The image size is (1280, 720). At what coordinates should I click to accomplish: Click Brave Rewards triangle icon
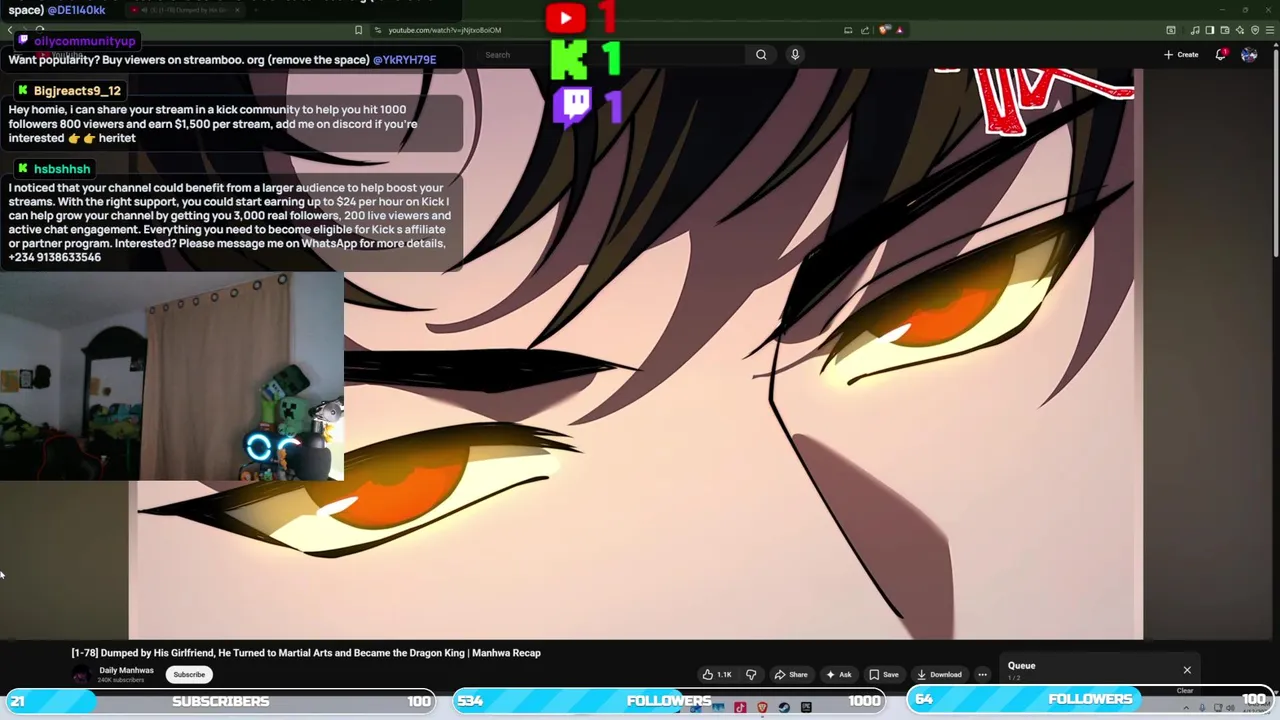tap(900, 30)
